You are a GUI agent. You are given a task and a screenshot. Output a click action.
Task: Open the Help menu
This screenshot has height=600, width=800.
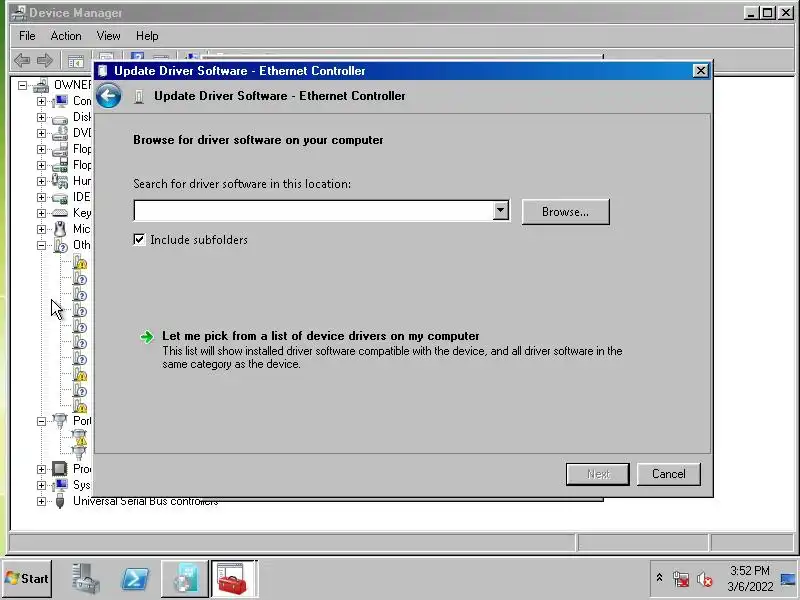coord(147,36)
